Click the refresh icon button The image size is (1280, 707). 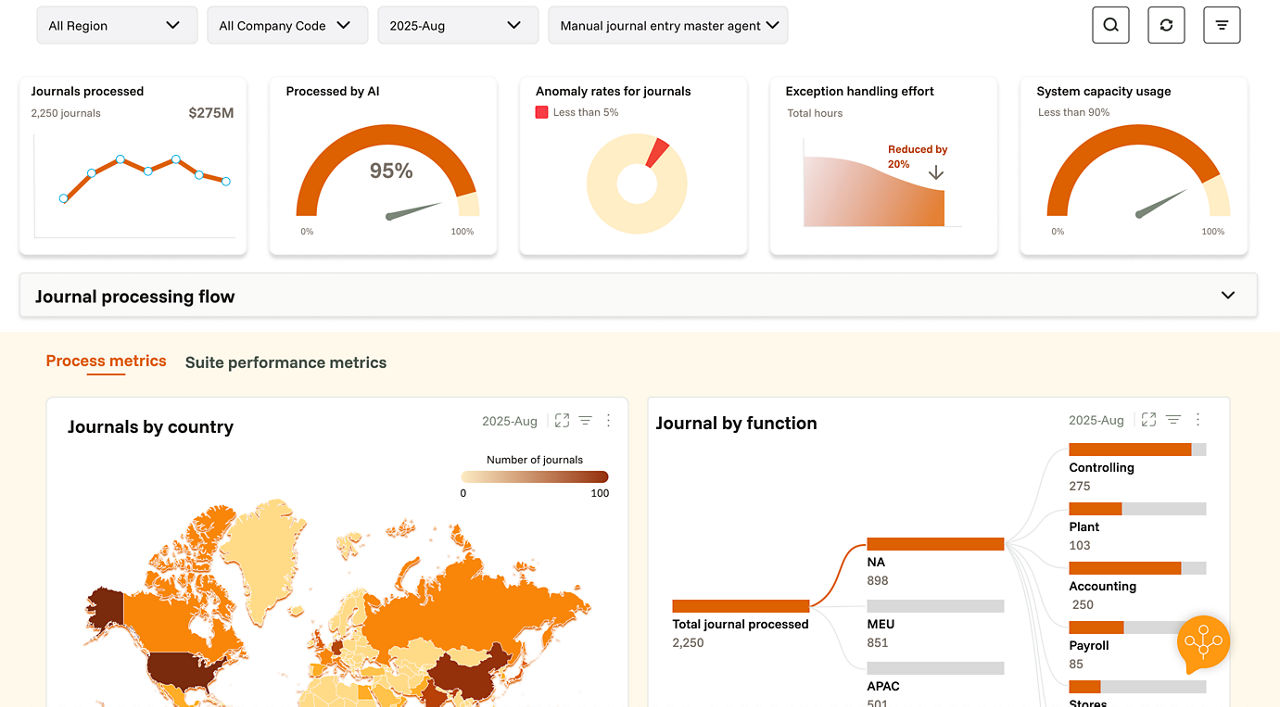tap(1166, 25)
